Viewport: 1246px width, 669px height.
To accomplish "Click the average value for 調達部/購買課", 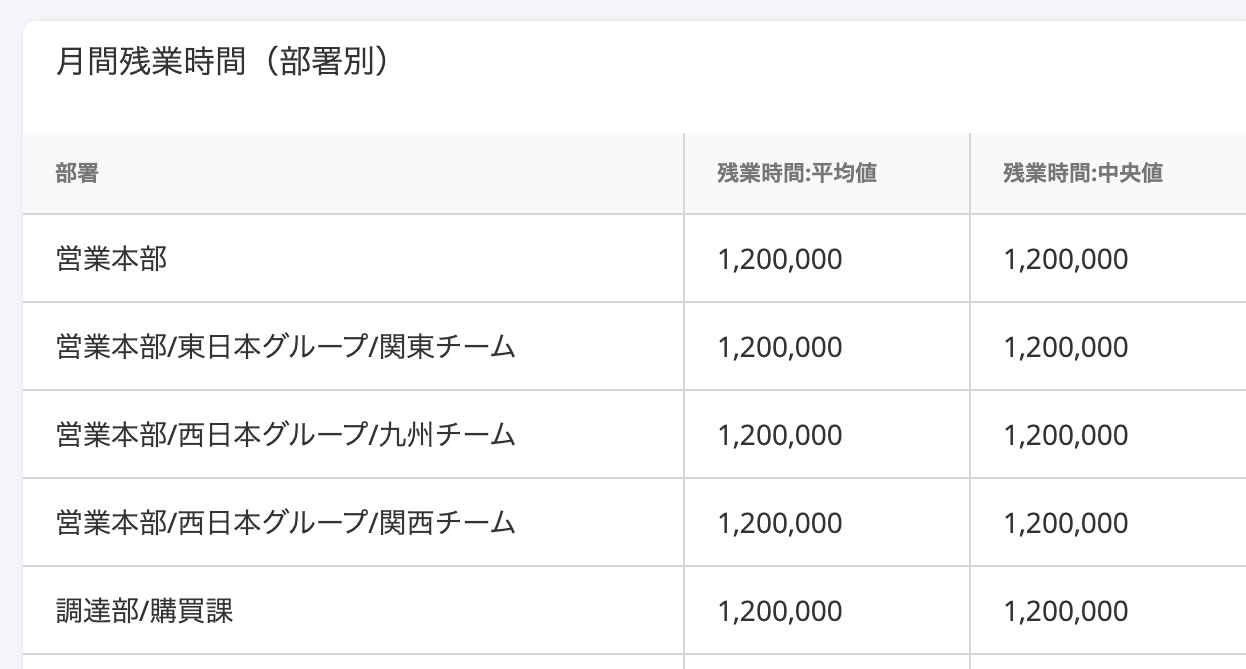I will 780,612.
